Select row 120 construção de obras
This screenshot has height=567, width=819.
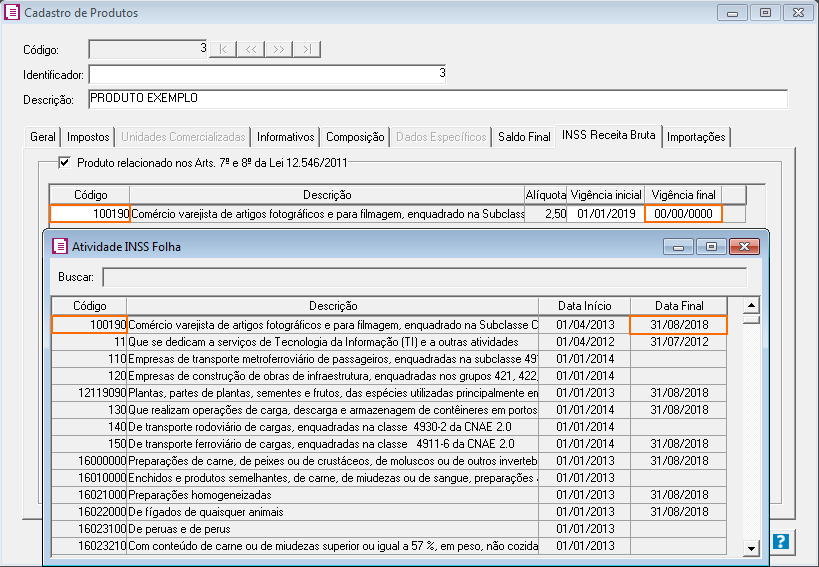389,376
